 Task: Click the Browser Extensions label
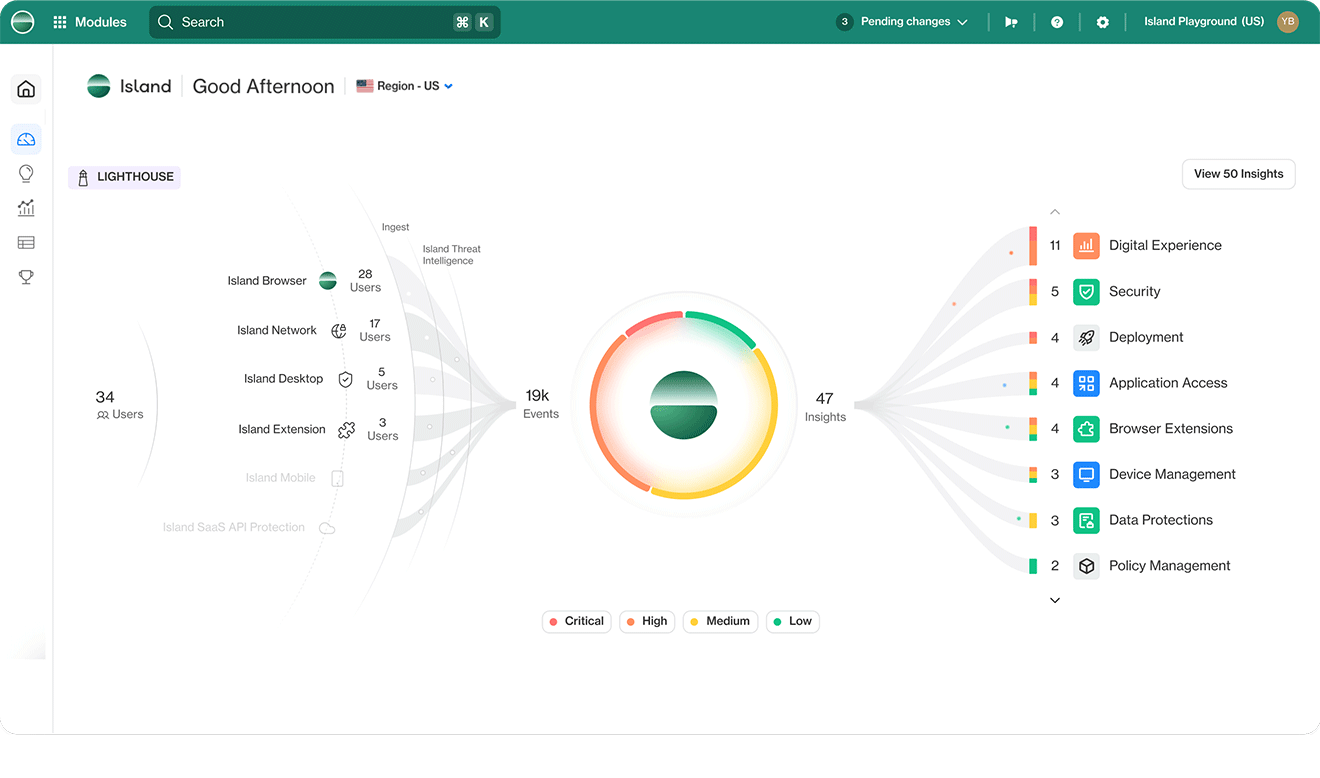1171,429
